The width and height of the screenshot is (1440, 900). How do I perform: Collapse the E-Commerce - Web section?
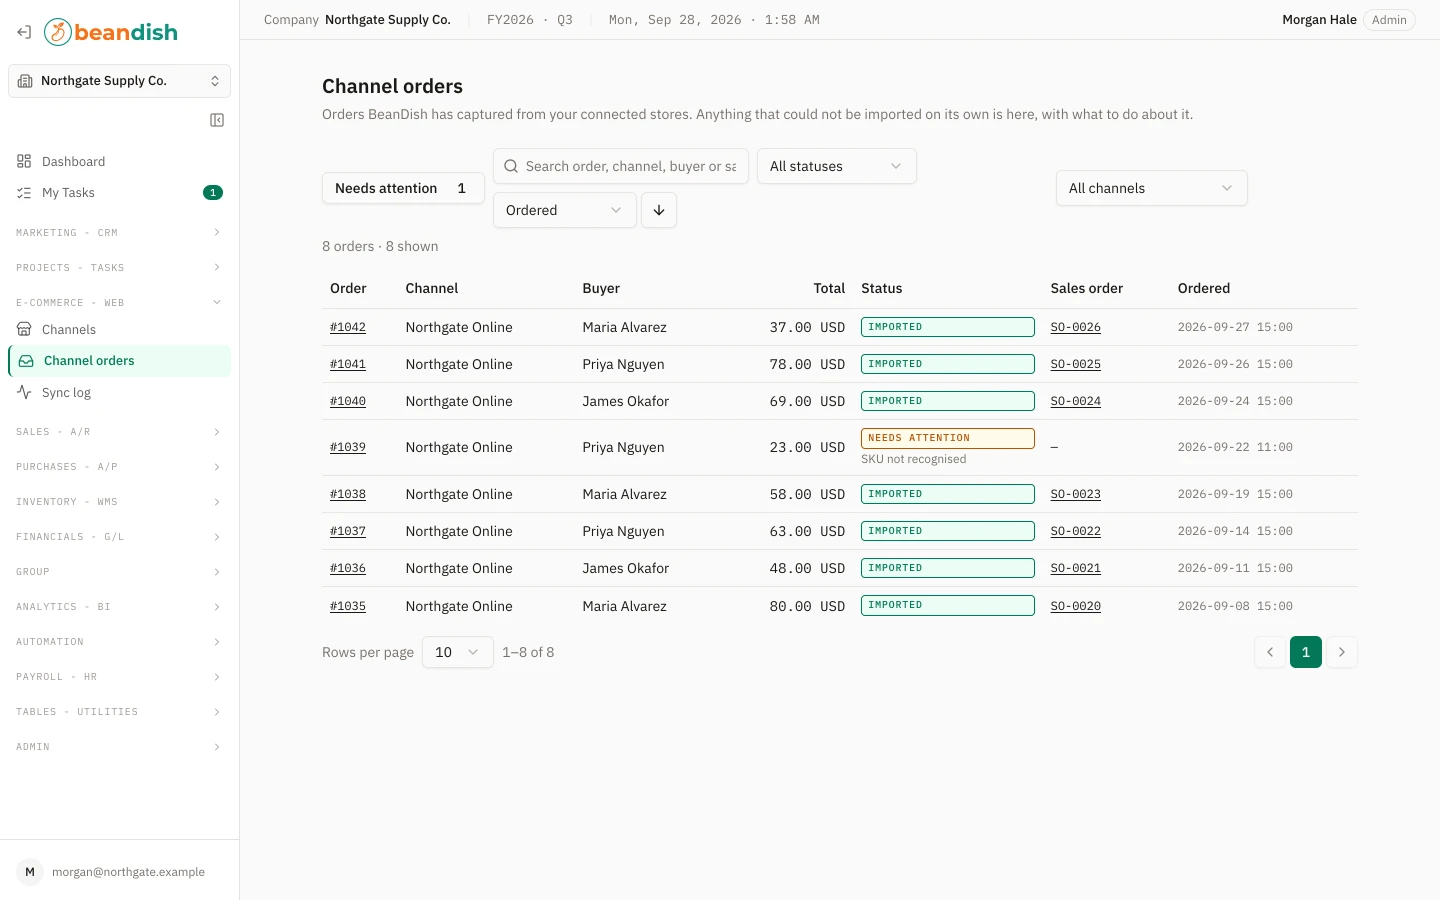[x=119, y=302]
